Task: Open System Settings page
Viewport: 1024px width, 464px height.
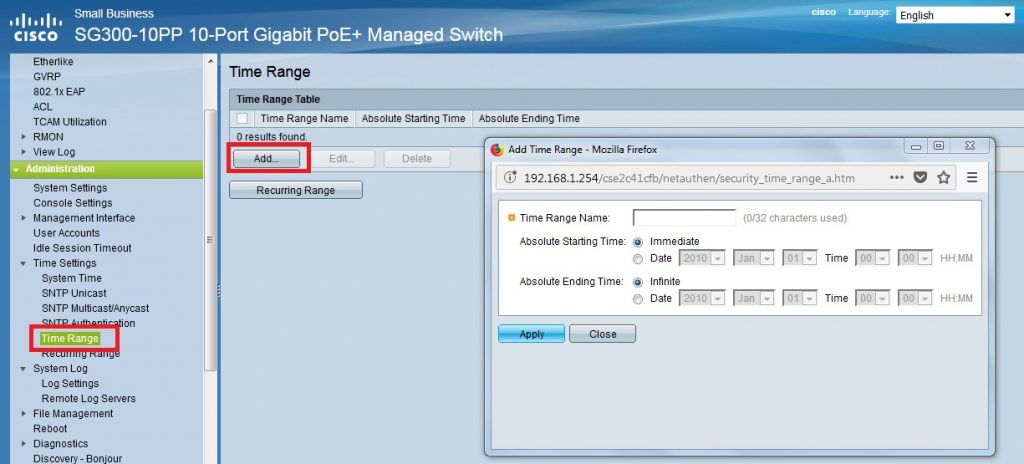Action: click(71, 188)
